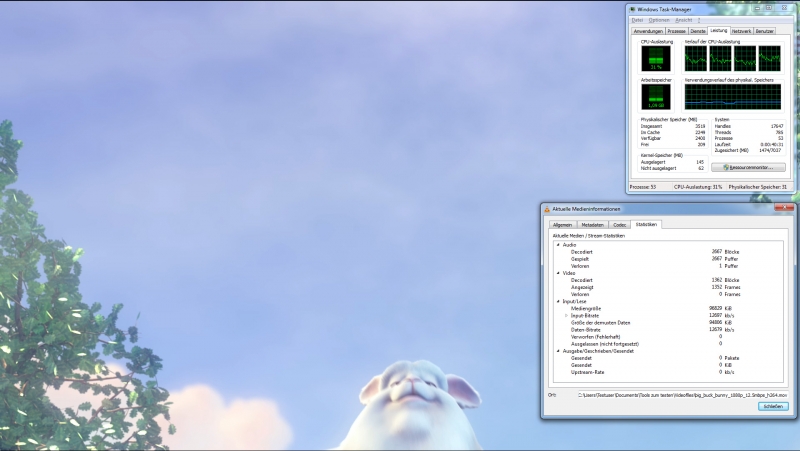Select the Ausgelassen (nicht fortgesetzt) row
800x451 pixels.
[x=668, y=344]
